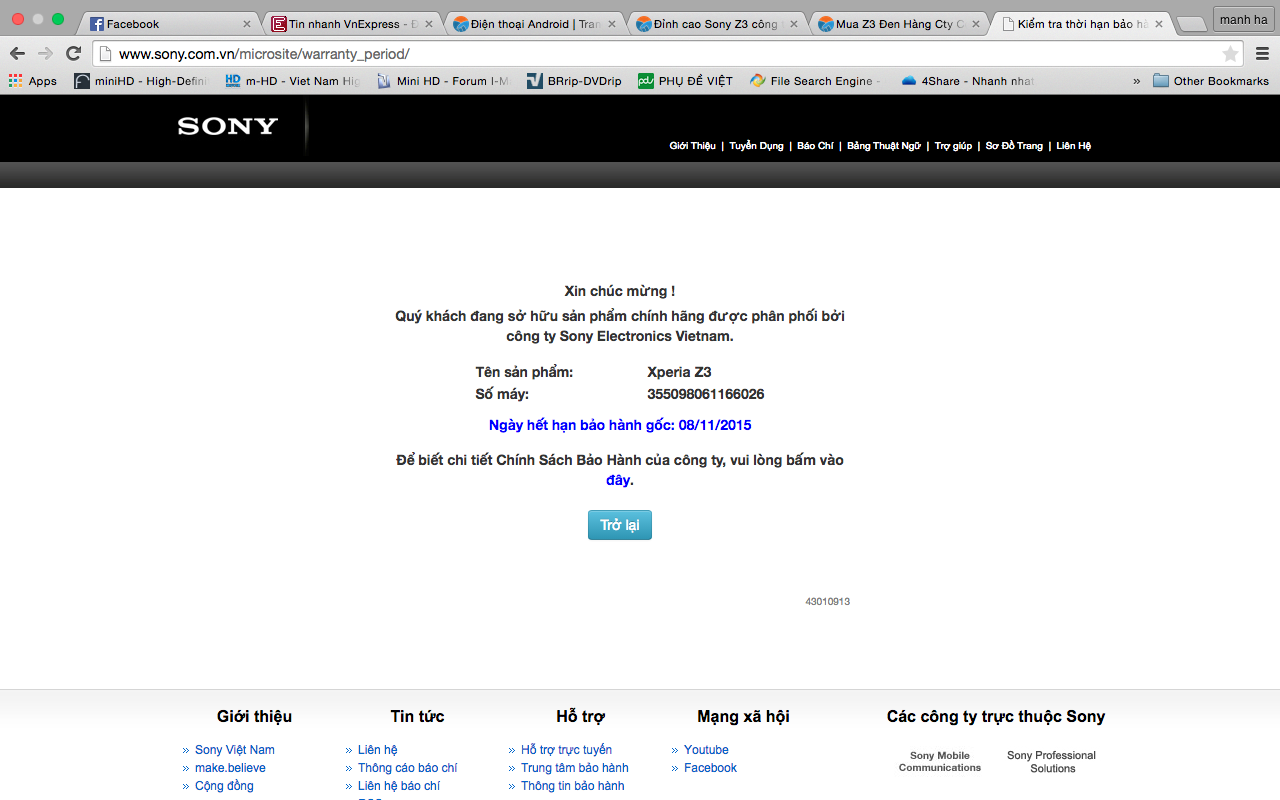Open the 4Share bookmark

(x=967, y=81)
